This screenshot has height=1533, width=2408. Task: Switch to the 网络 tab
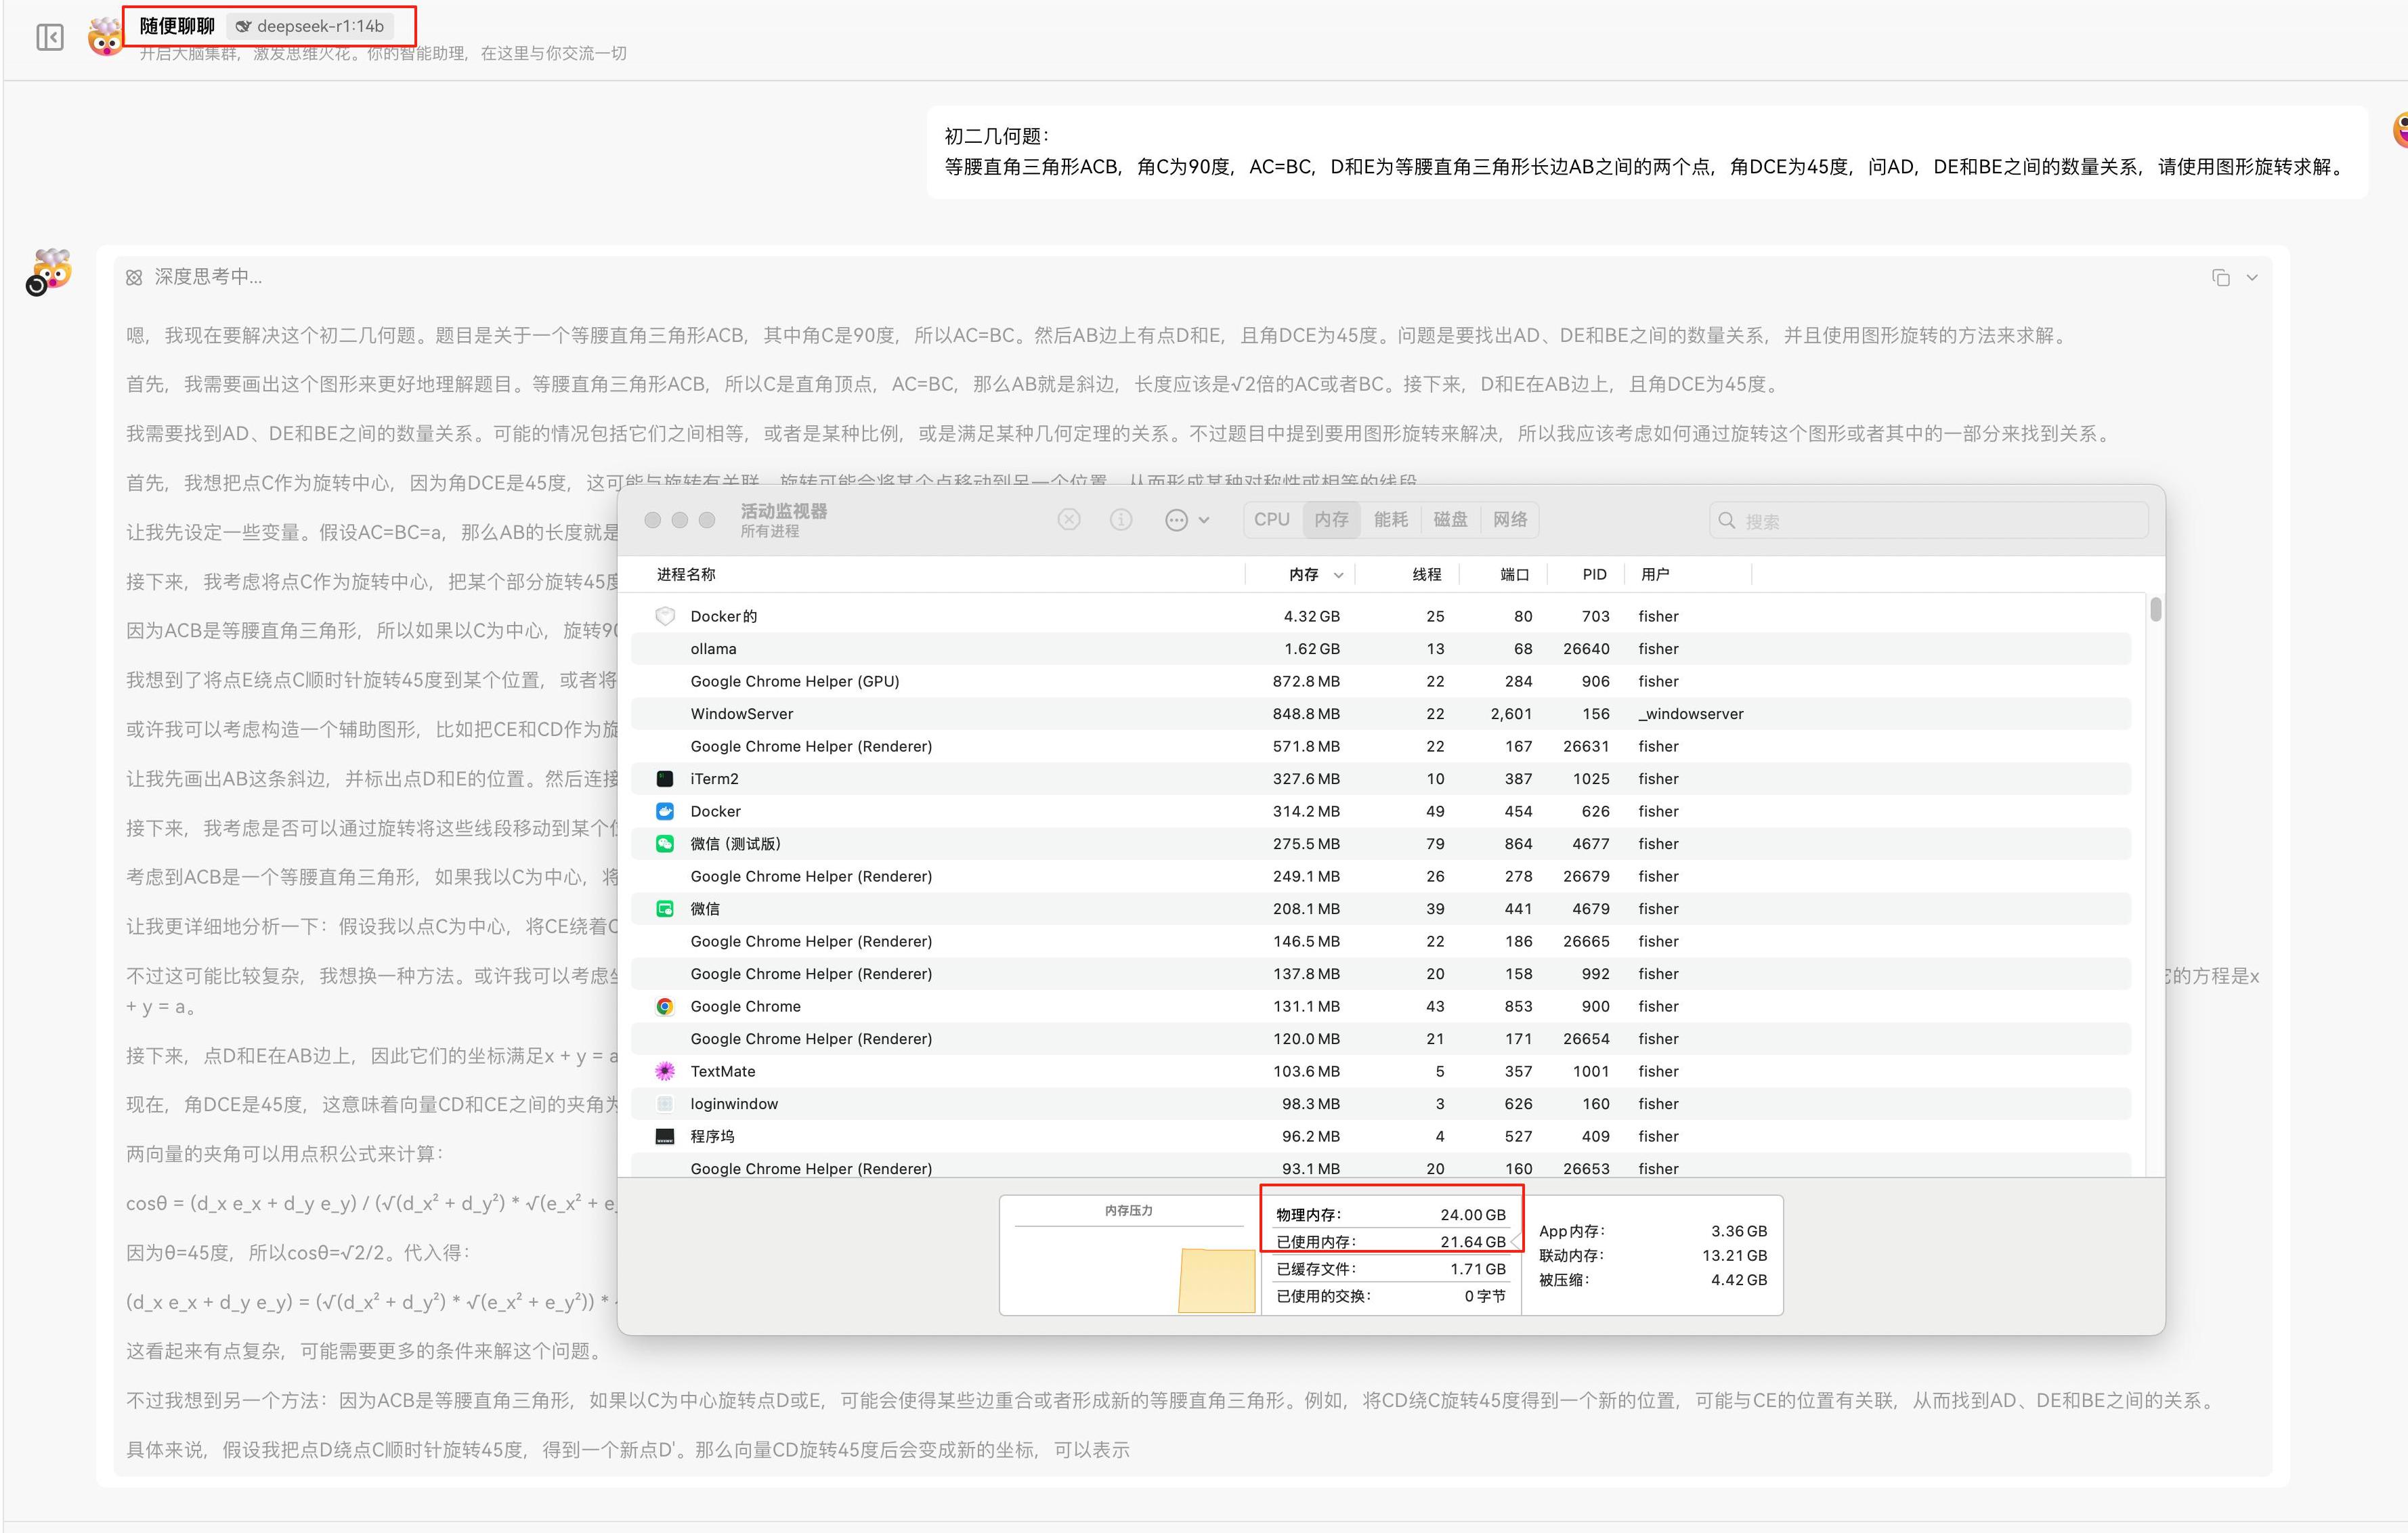[x=1510, y=519]
